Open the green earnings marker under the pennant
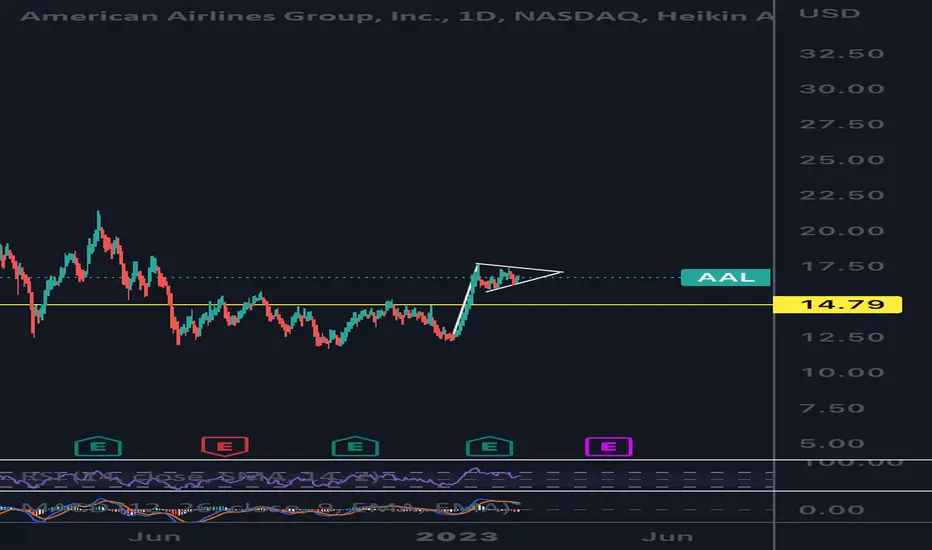The height and width of the screenshot is (550, 932). tap(489, 447)
